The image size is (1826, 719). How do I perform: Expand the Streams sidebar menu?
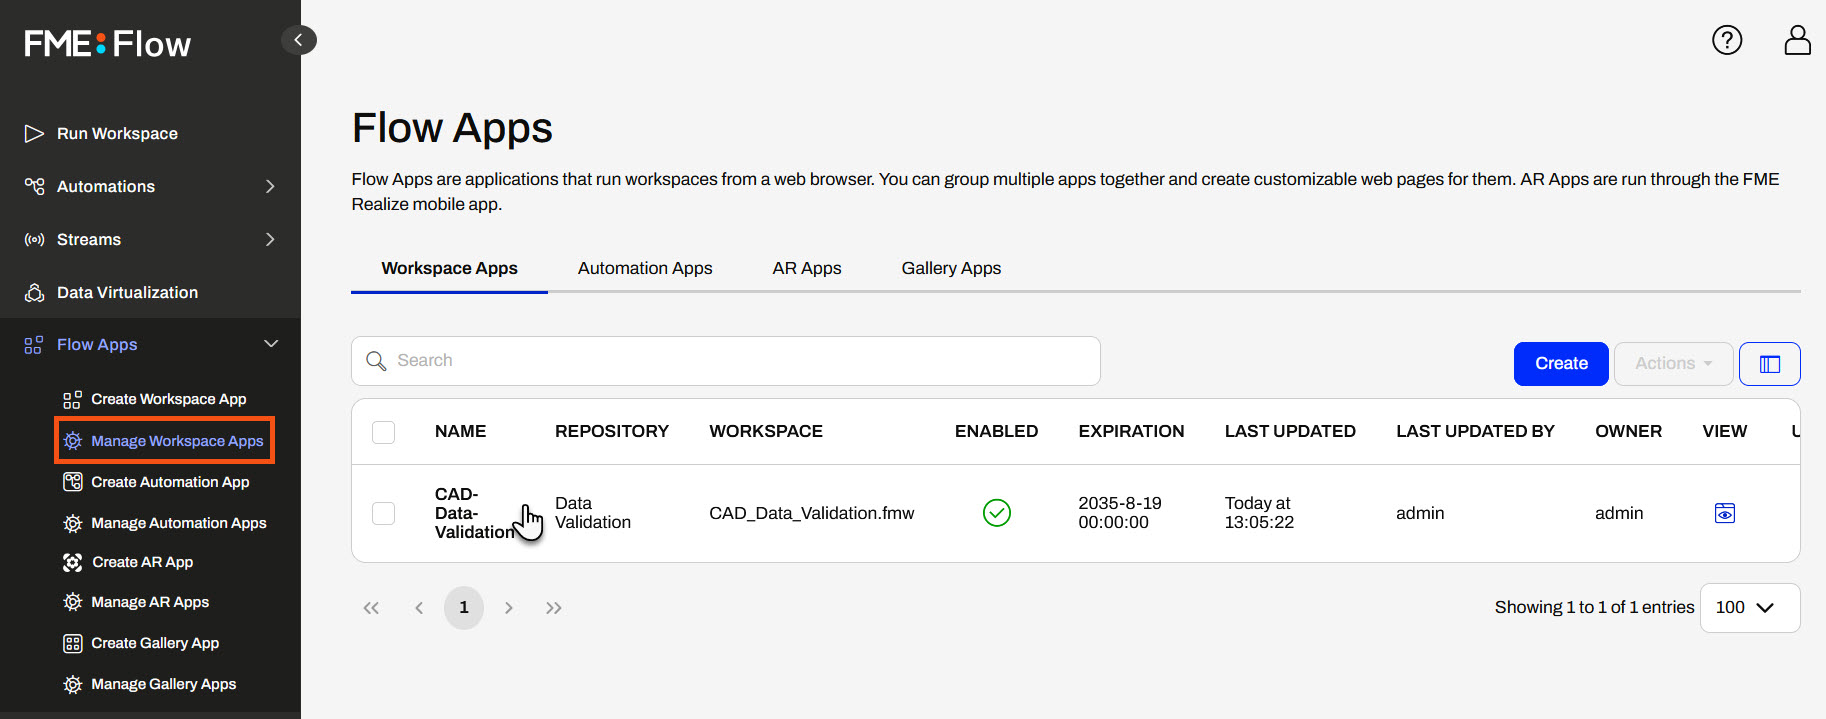269,239
